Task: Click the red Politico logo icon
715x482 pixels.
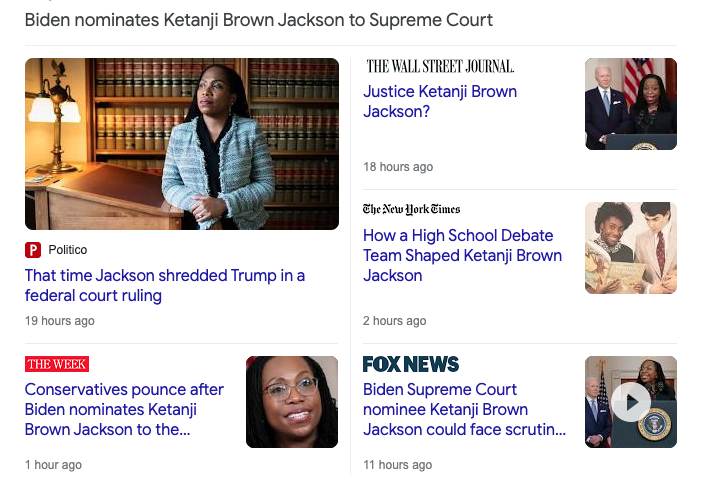Action: pyautogui.click(x=33, y=250)
